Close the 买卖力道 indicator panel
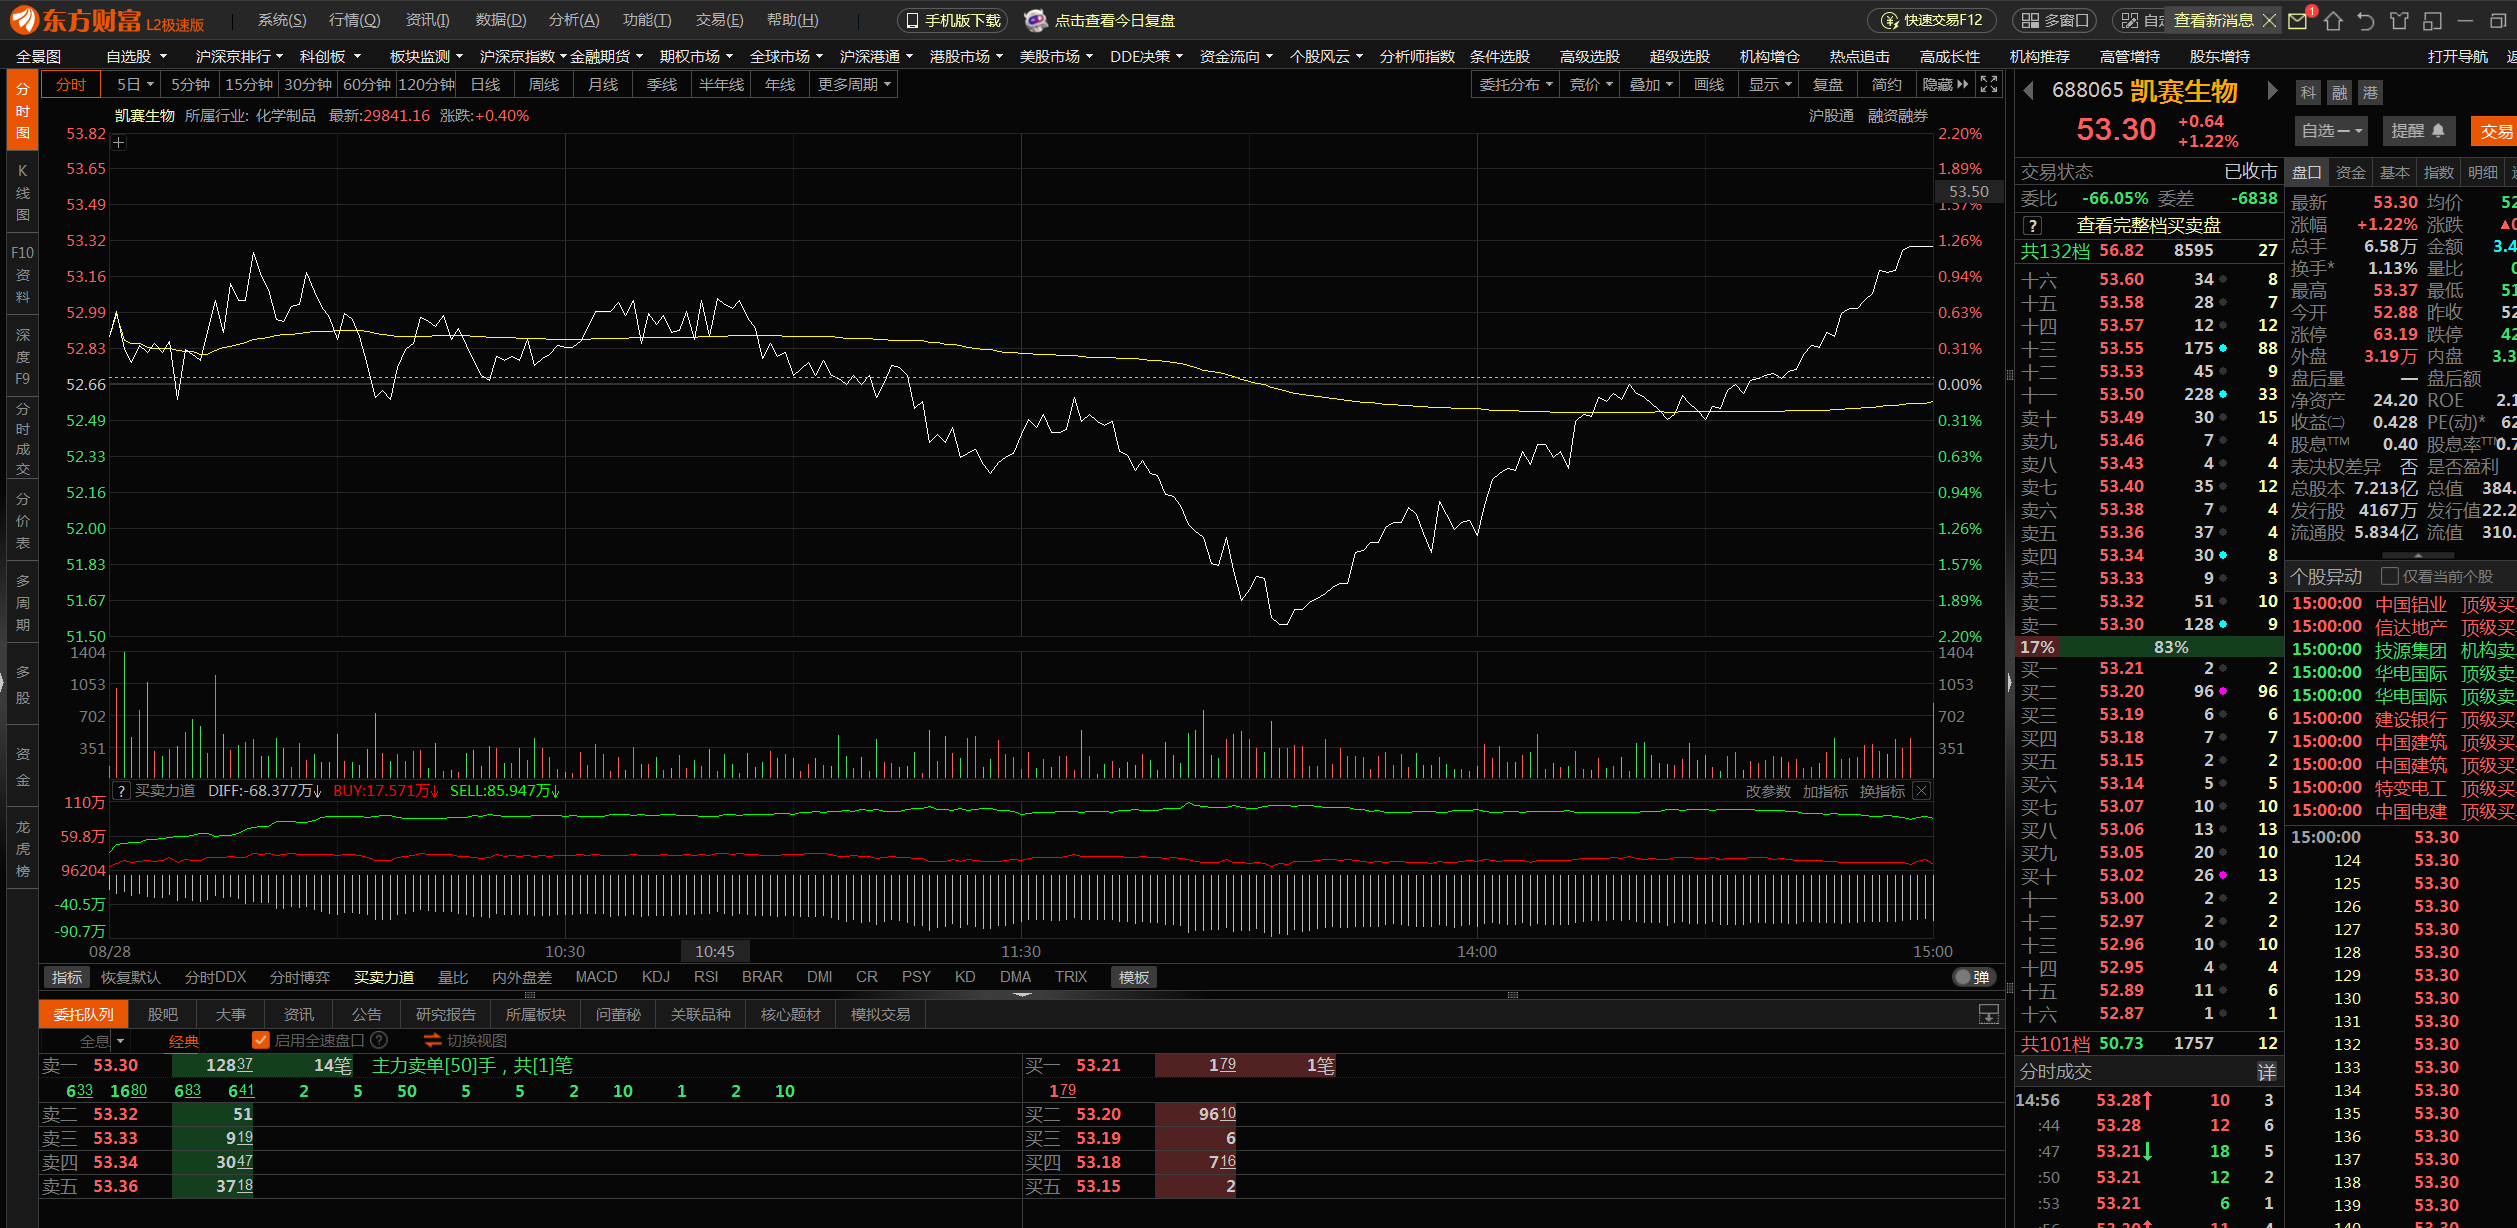 [x=1921, y=791]
